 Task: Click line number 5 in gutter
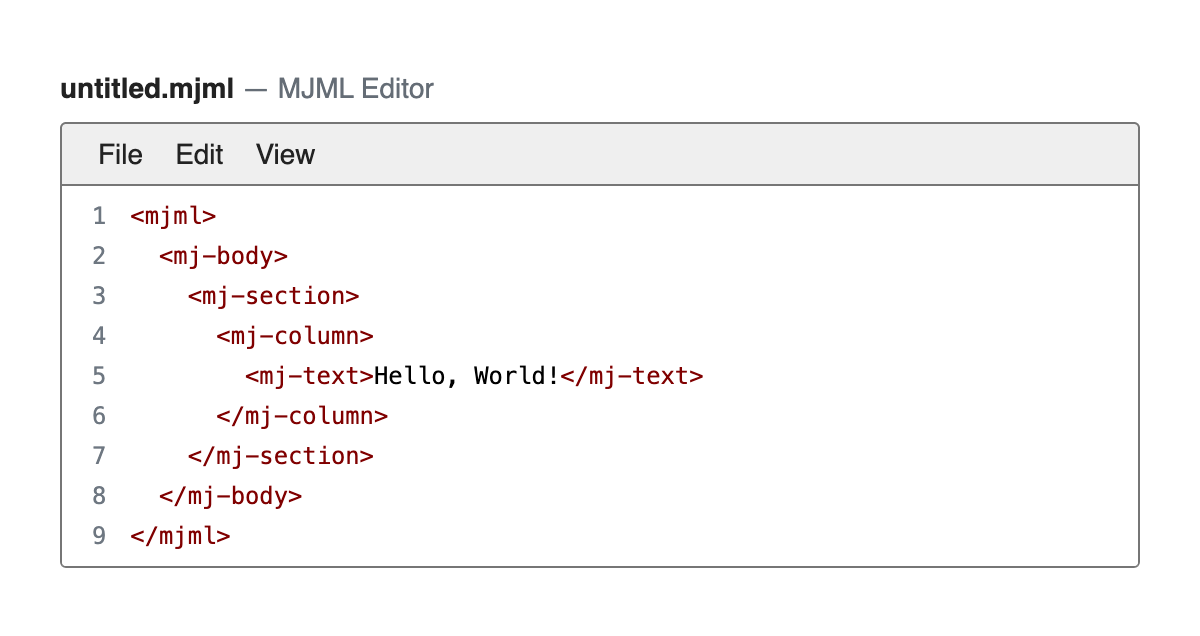point(98,376)
